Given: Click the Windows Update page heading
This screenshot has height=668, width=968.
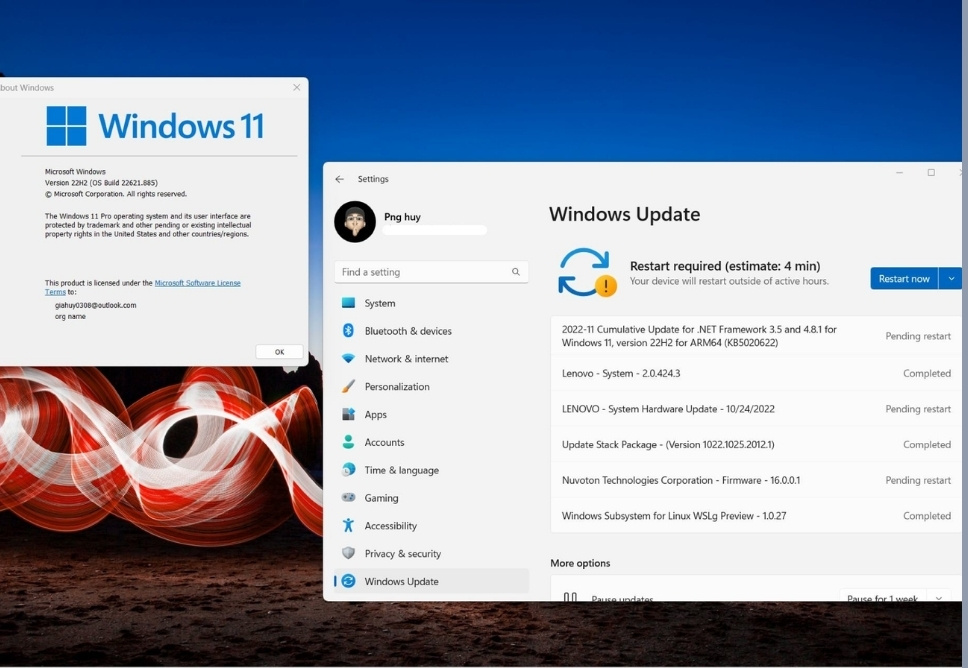Looking at the screenshot, I should click(624, 214).
